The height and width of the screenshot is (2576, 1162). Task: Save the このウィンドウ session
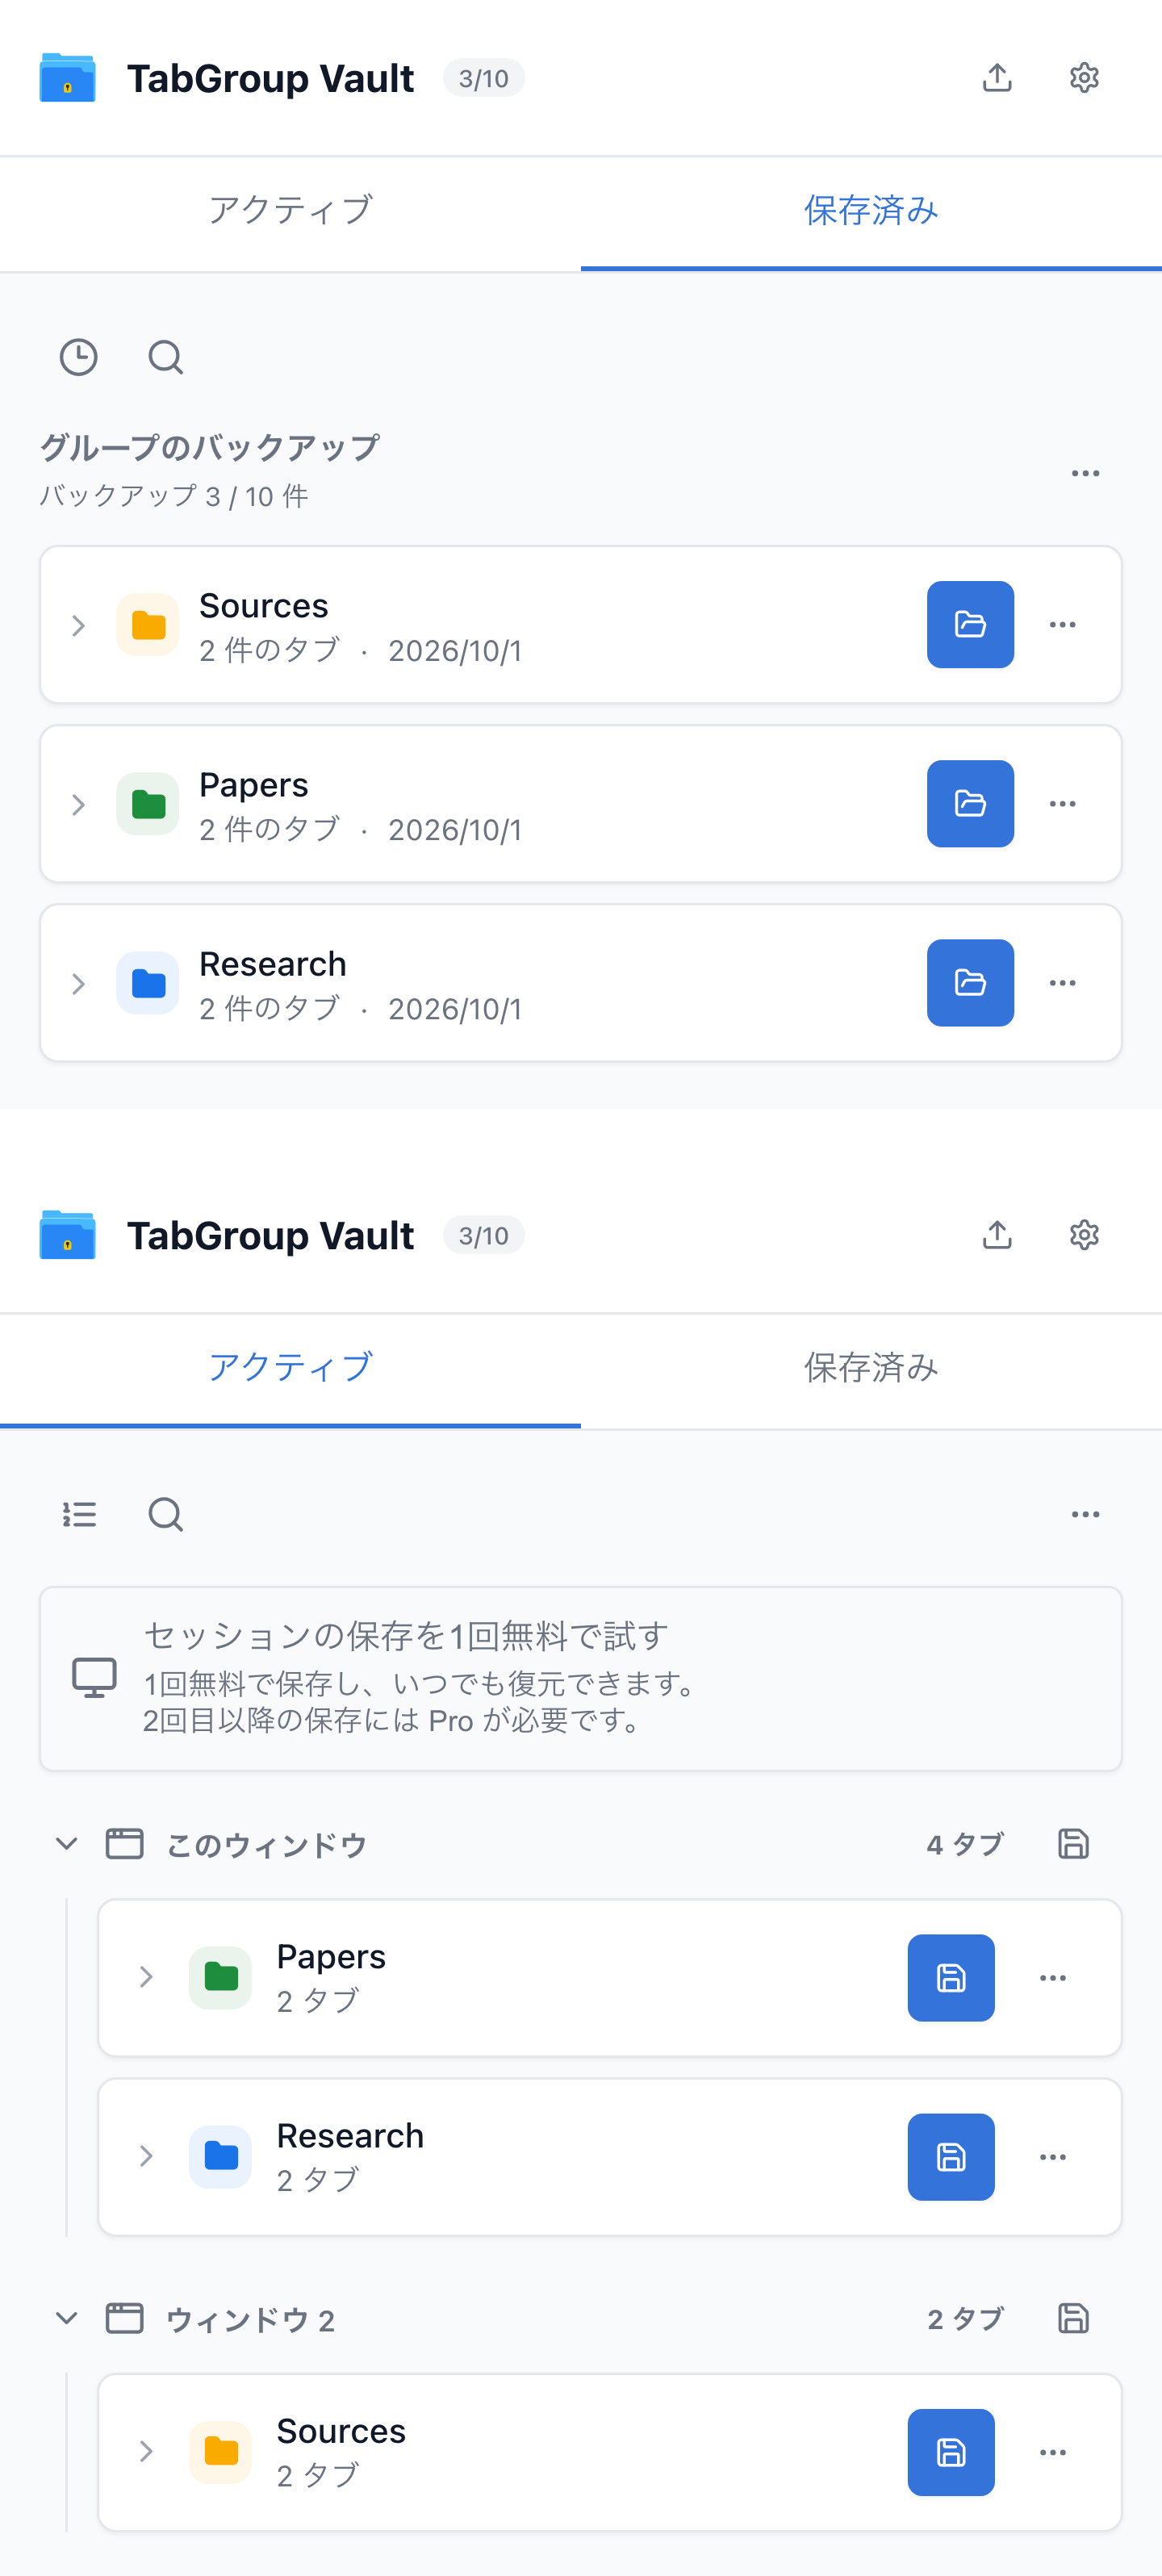point(1073,1843)
